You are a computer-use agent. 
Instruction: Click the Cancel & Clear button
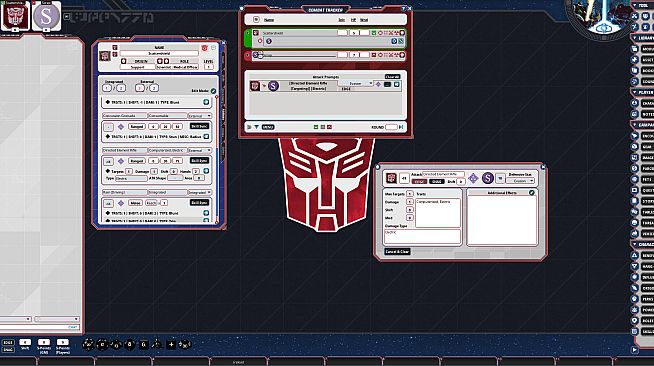point(397,252)
